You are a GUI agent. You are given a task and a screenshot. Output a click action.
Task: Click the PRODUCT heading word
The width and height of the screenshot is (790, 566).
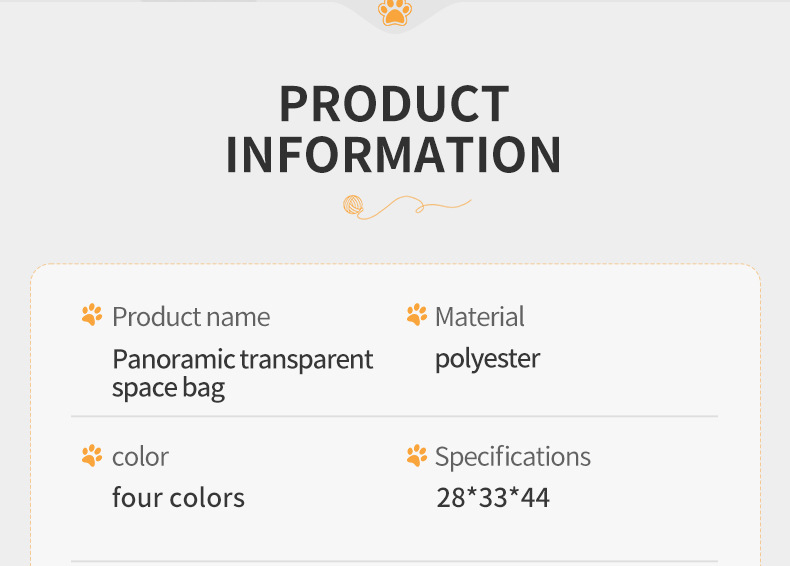[394, 104]
